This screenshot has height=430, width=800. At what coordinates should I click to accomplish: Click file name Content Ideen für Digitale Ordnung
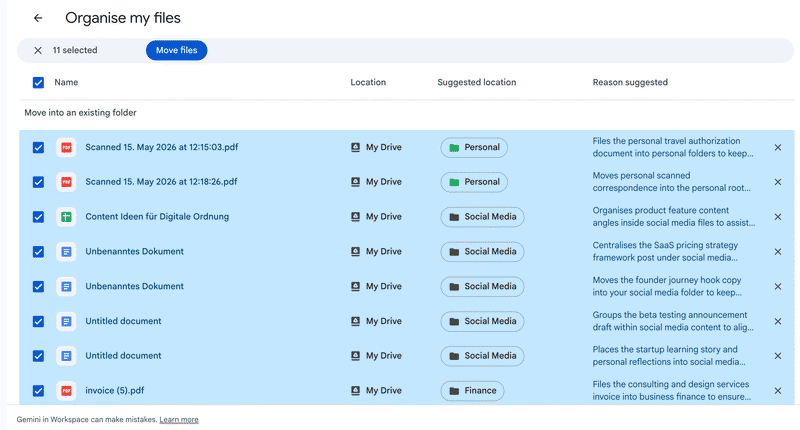(157, 217)
